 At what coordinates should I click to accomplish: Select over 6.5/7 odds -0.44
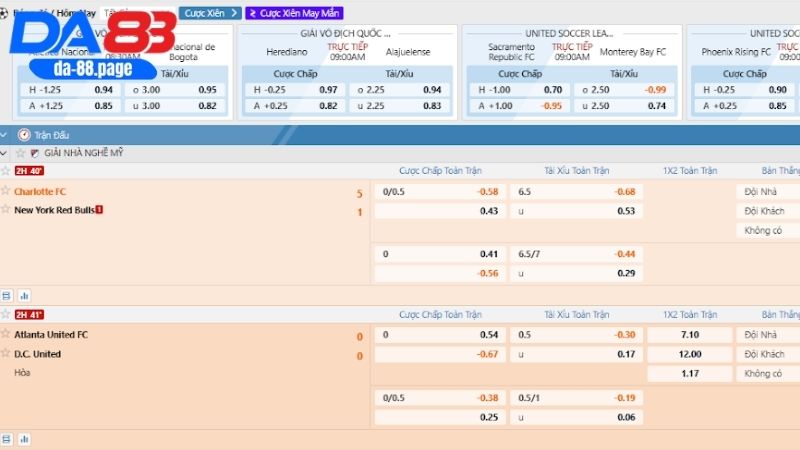pos(577,254)
